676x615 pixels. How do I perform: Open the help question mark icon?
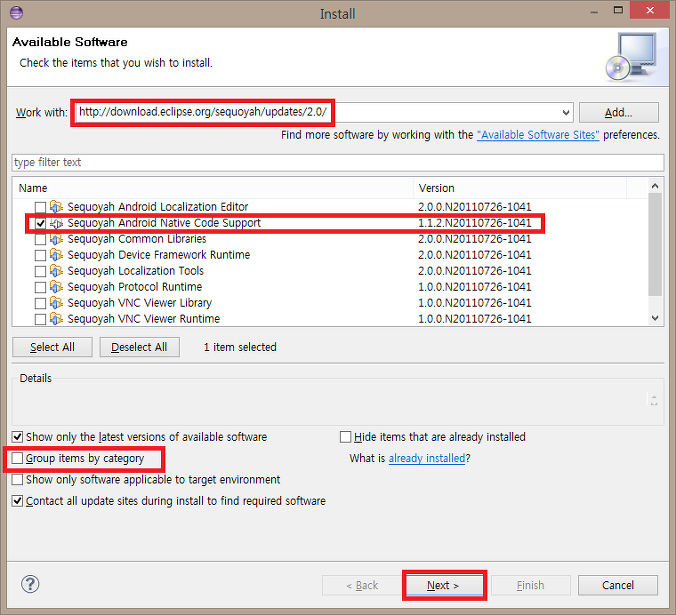(30, 584)
